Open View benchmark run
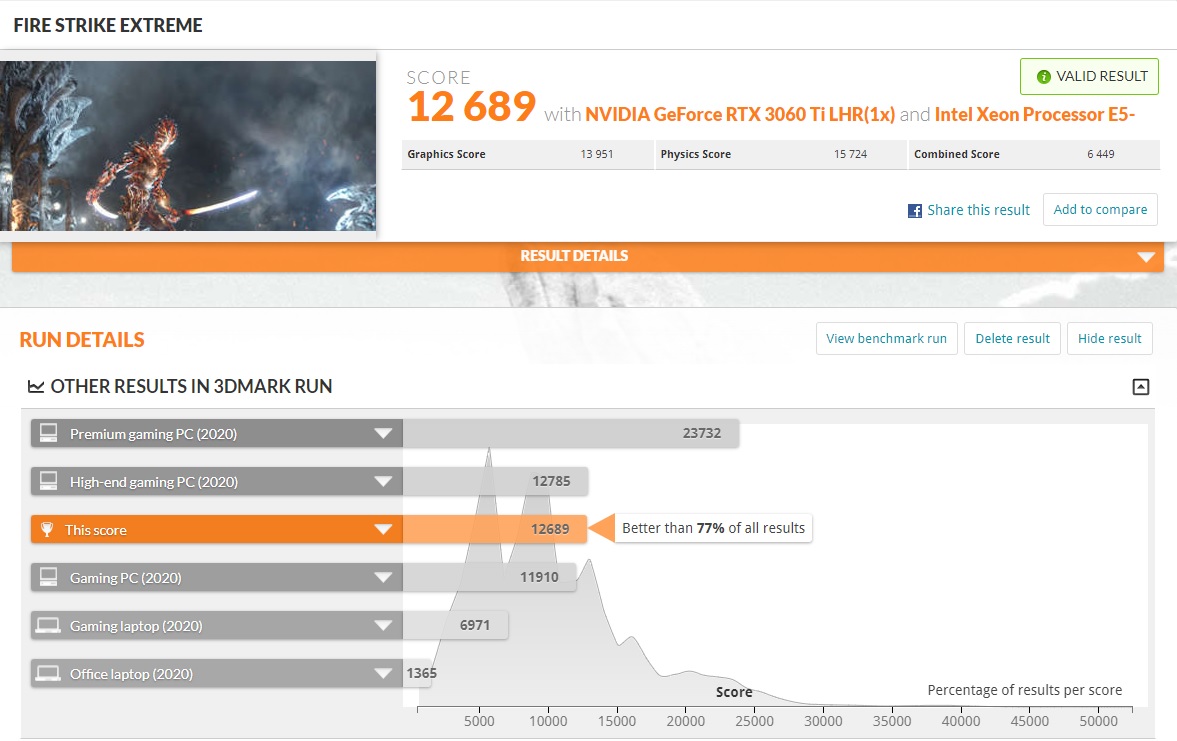 tap(887, 339)
